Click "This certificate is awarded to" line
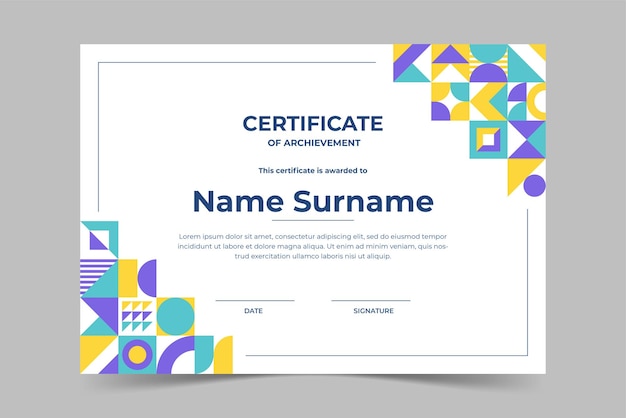The width and height of the screenshot is (626, 418). [313, 170]
